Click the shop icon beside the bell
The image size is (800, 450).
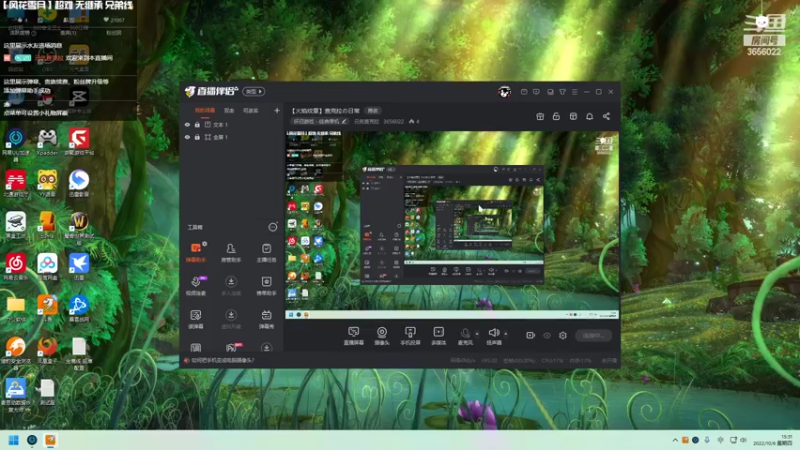pos(573,116)
